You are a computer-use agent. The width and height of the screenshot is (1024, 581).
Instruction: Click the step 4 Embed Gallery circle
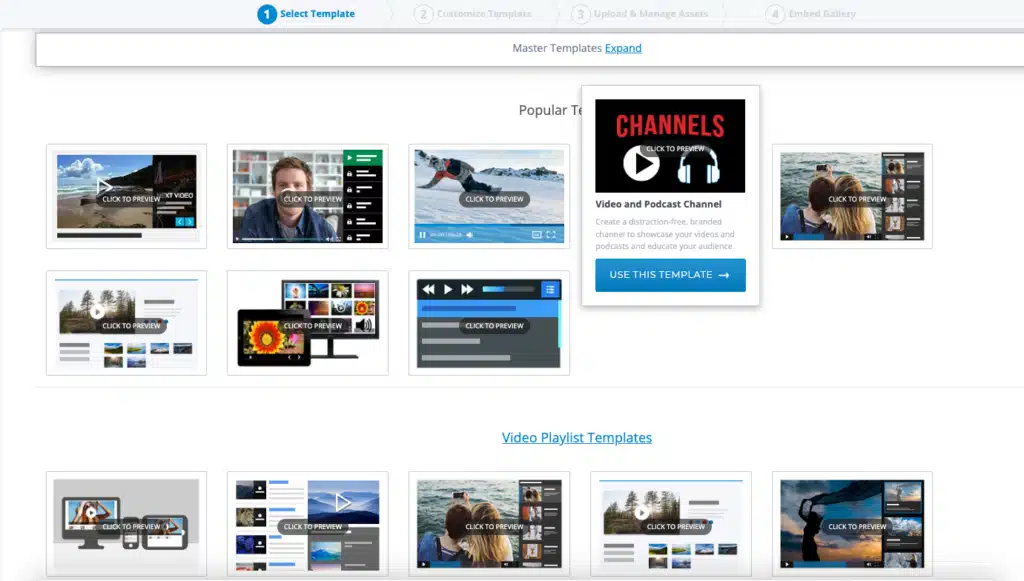[775, 14]
